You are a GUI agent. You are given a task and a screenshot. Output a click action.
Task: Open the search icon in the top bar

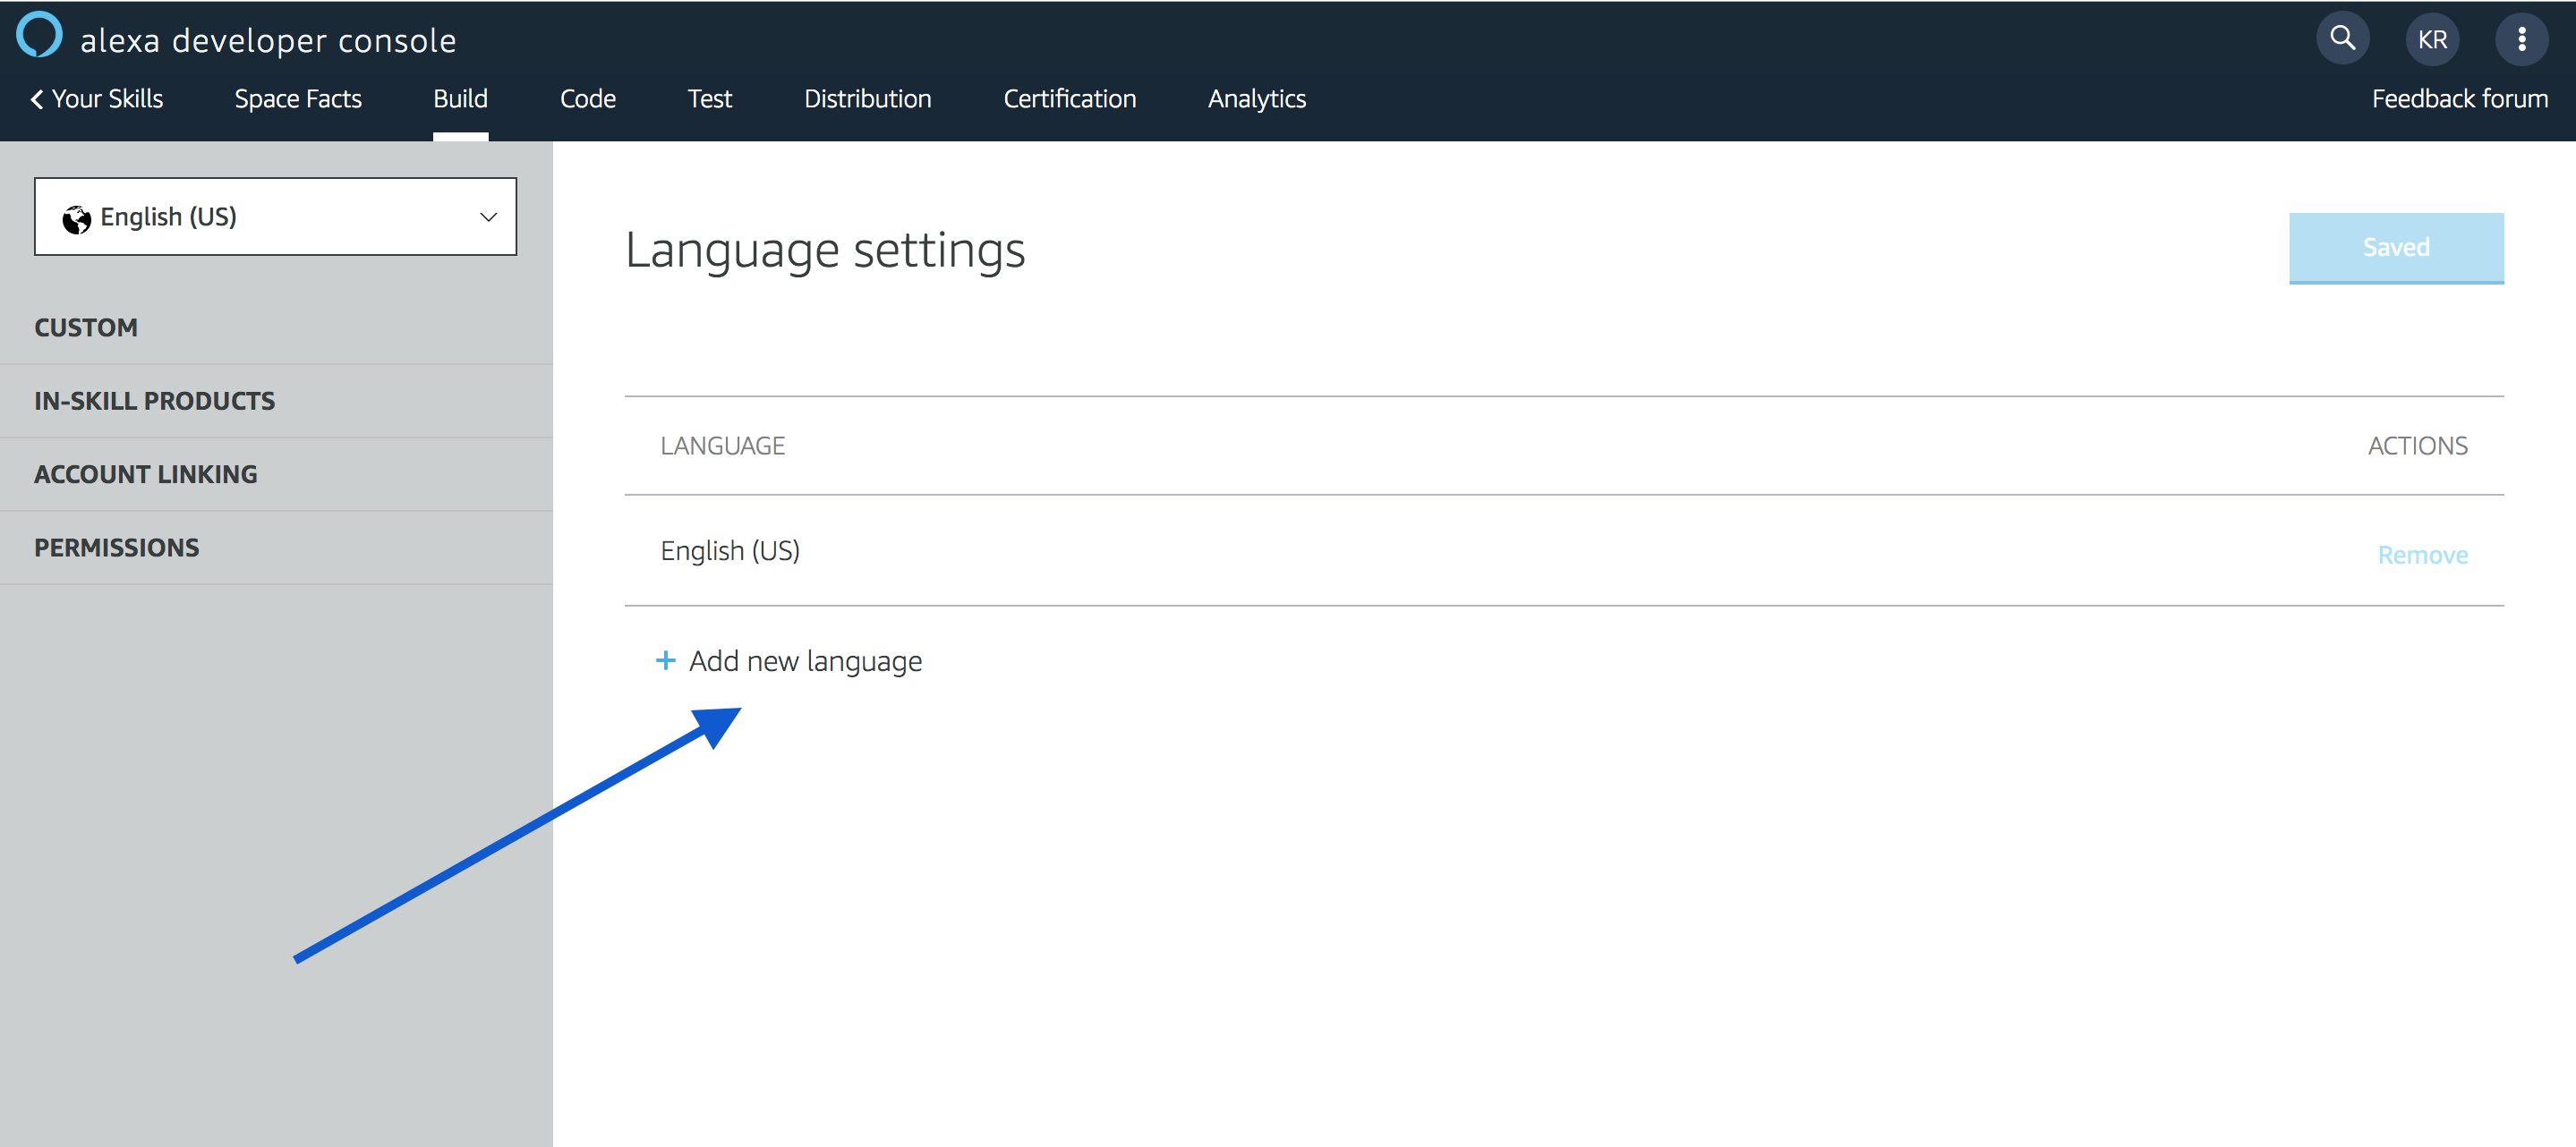pos(2342,38)
